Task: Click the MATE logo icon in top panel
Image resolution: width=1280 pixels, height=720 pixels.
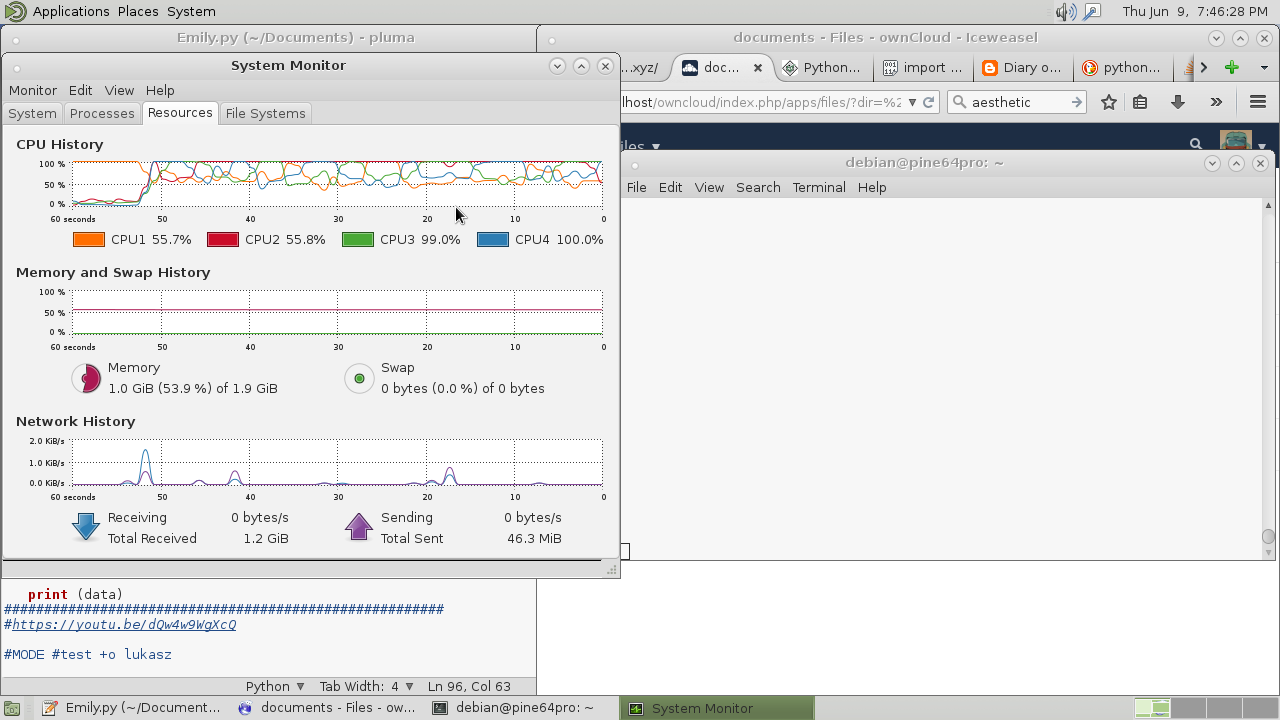Action: [15, 11]
